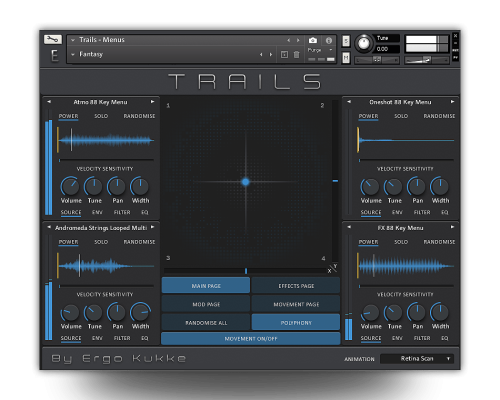Open the MOVEMENT PAGE

[296, 304]
